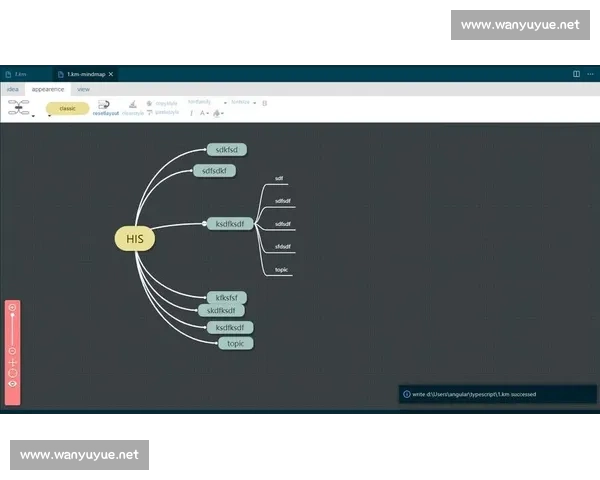Viewport: 600px width, 480px height.
Task: Click the locate root node camera icon
Action: [12, 373]
